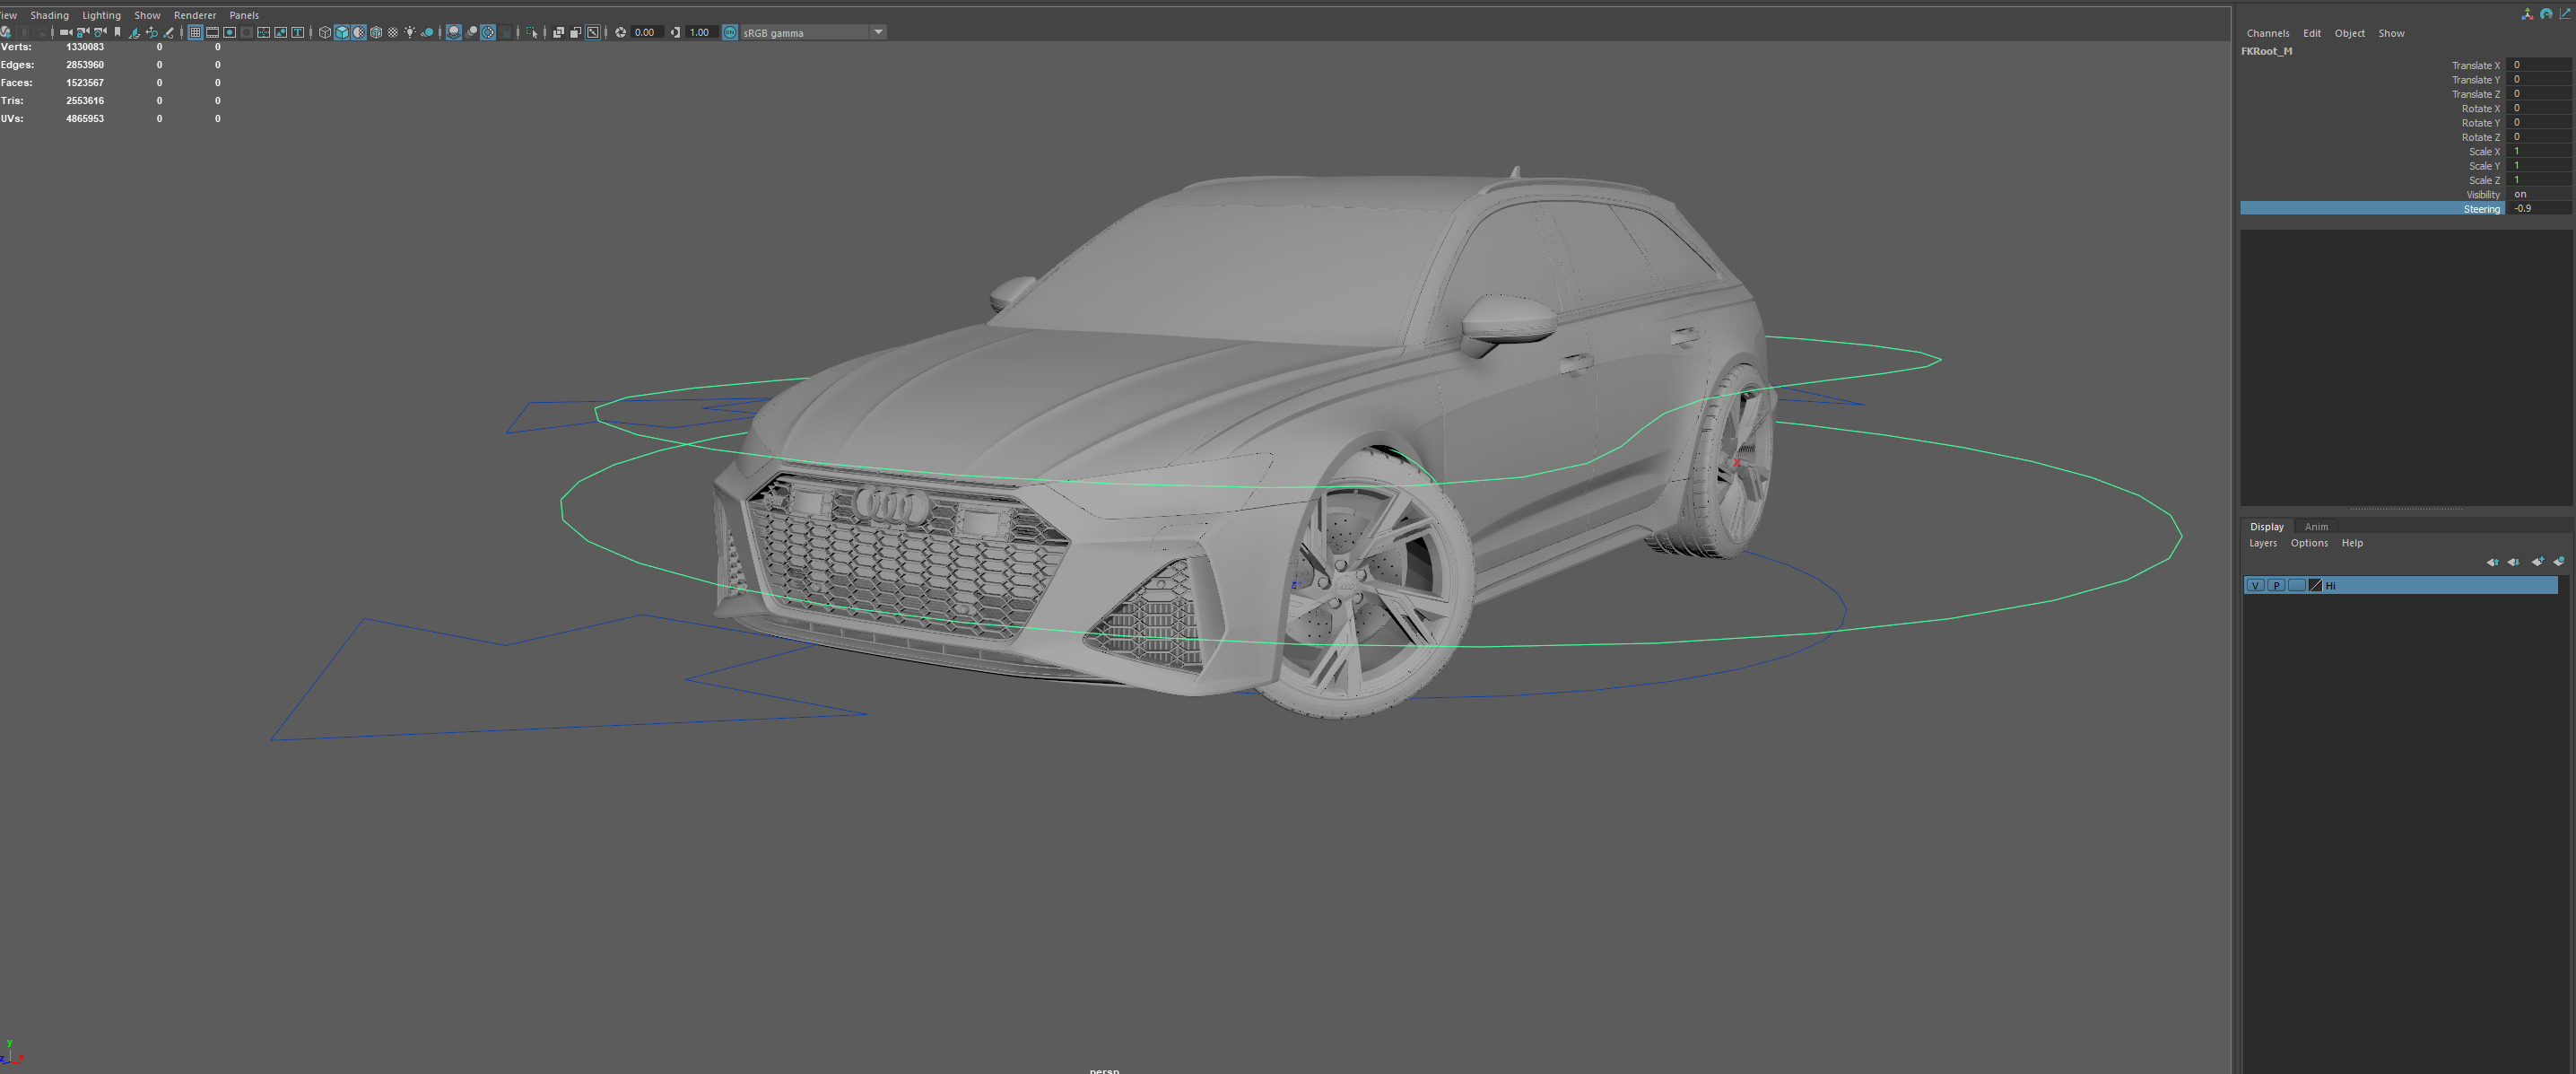Click the Gamma value field 1.00
The width and height of the screenshot is (2576, 1074).
coord(702,33)
